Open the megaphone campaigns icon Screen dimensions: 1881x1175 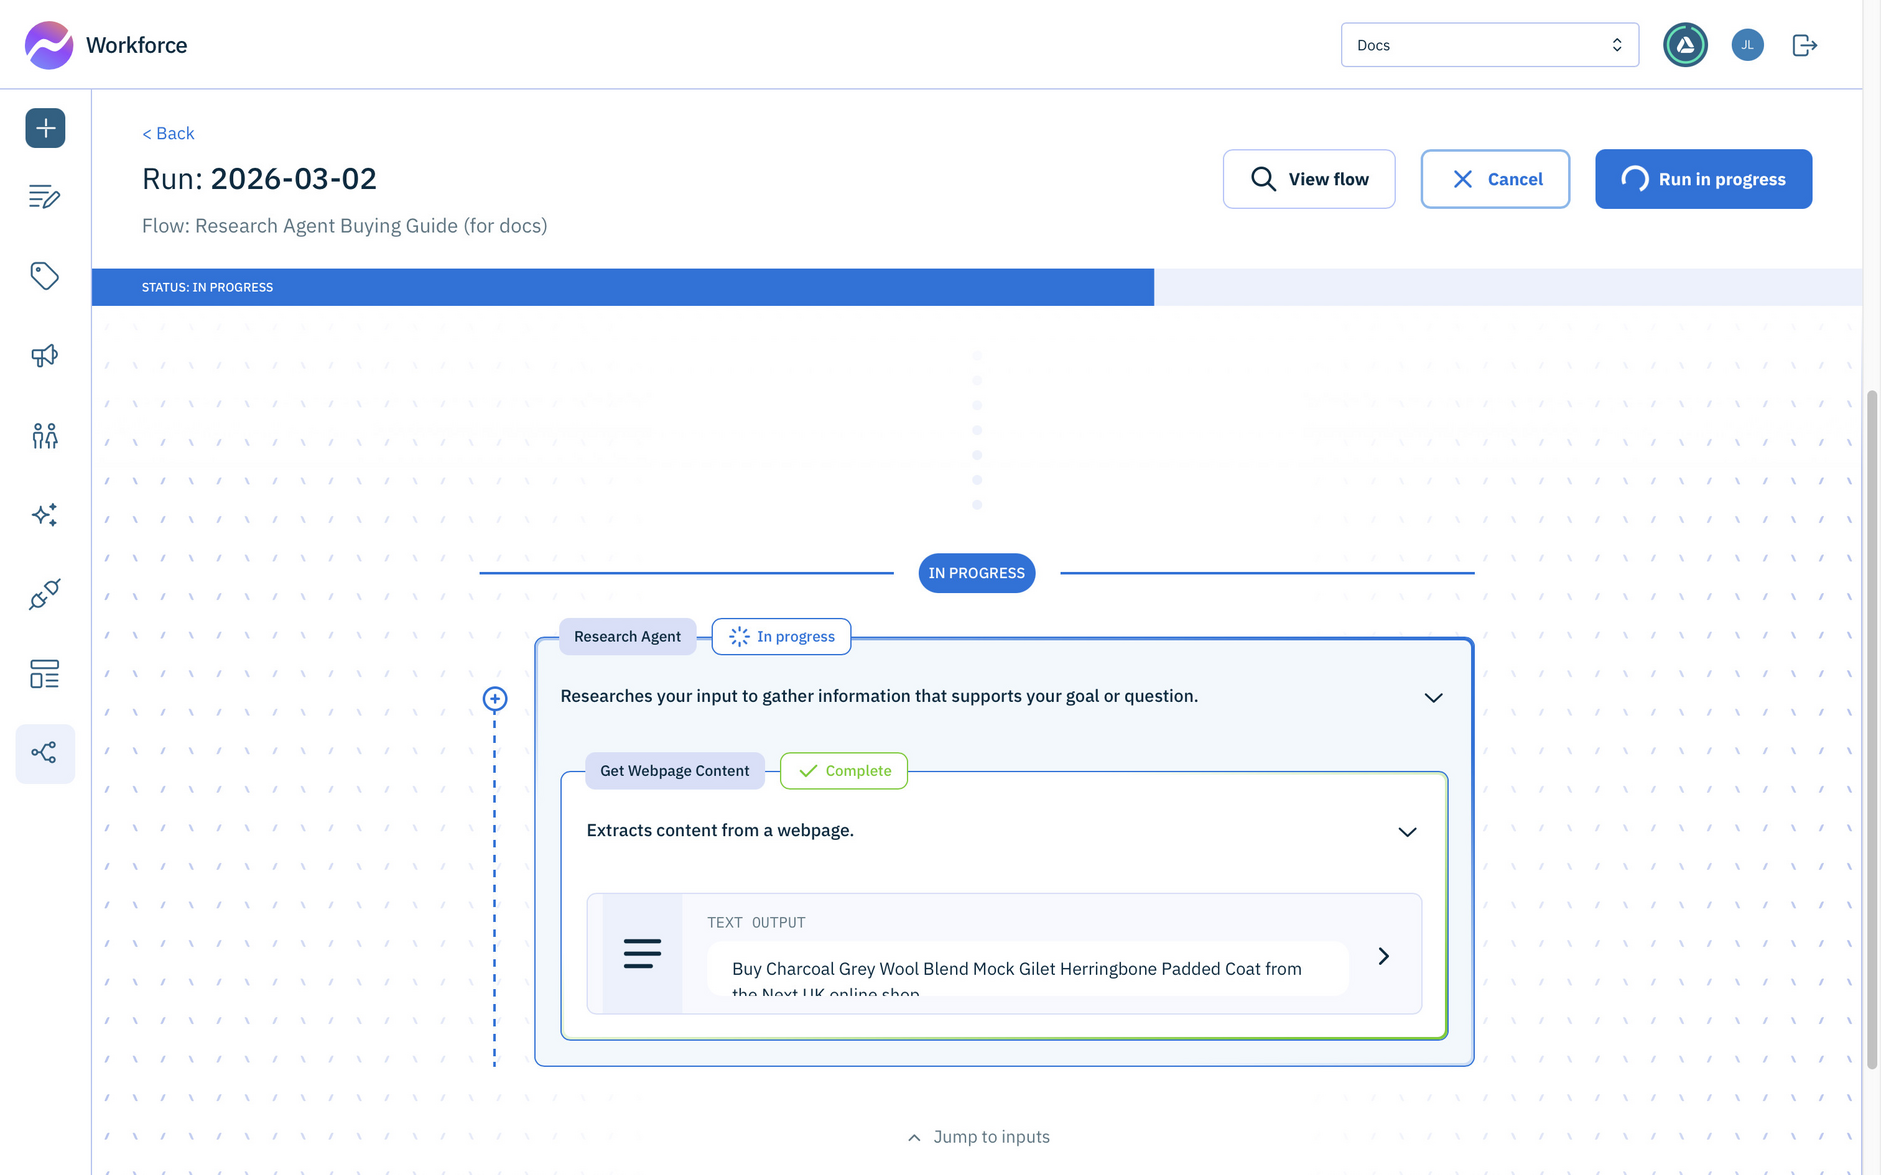[45, 356]
